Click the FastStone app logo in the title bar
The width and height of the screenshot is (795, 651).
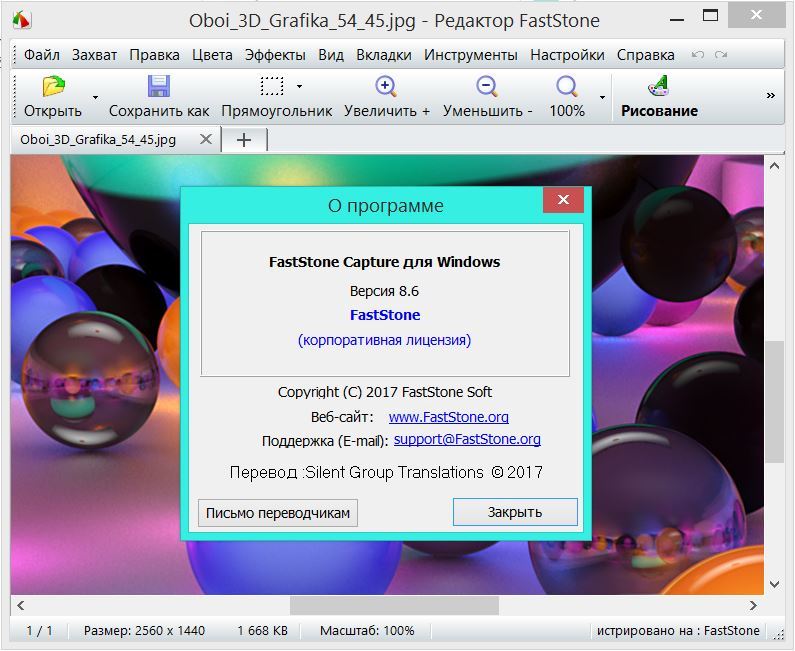(x=22, y=20)
